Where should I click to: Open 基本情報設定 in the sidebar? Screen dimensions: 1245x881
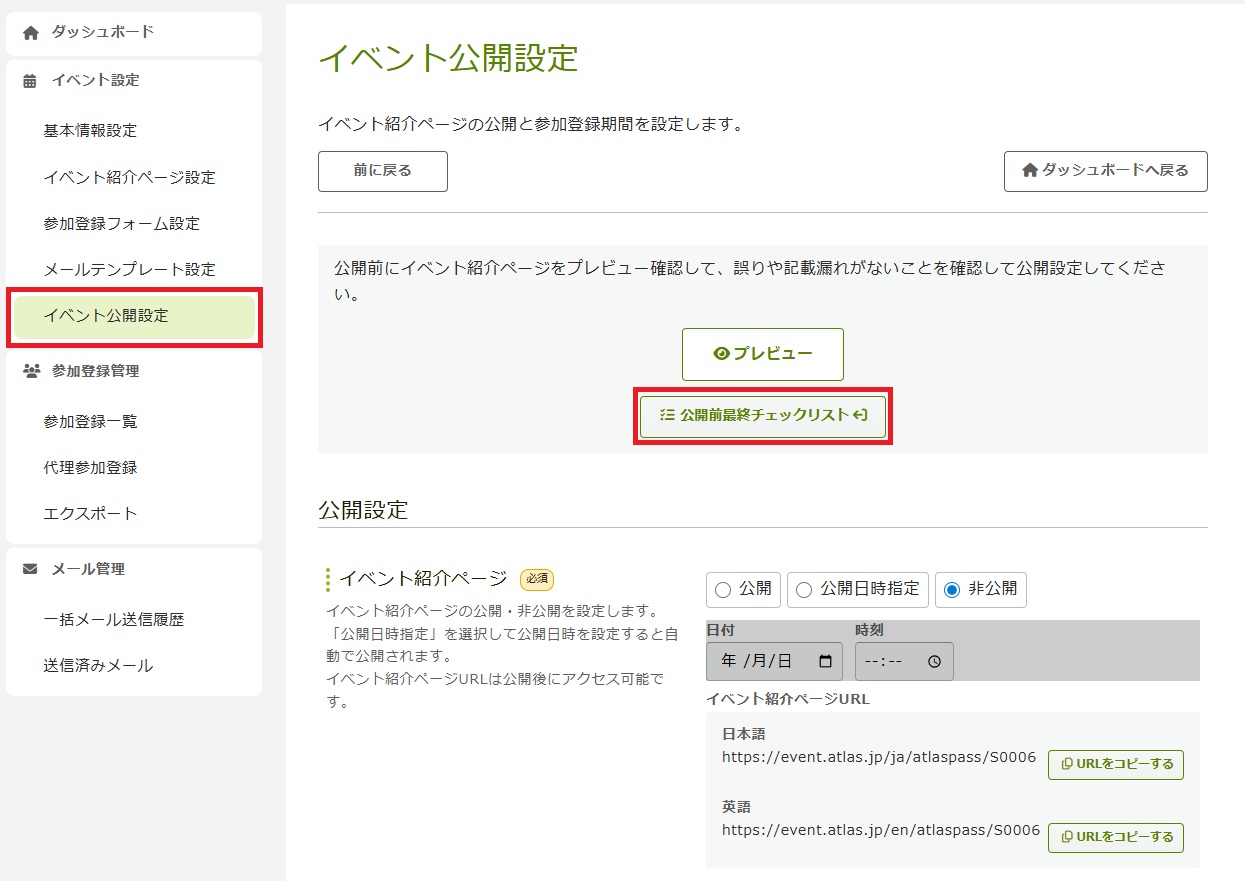pyautogui.click(x=90, y=131)
